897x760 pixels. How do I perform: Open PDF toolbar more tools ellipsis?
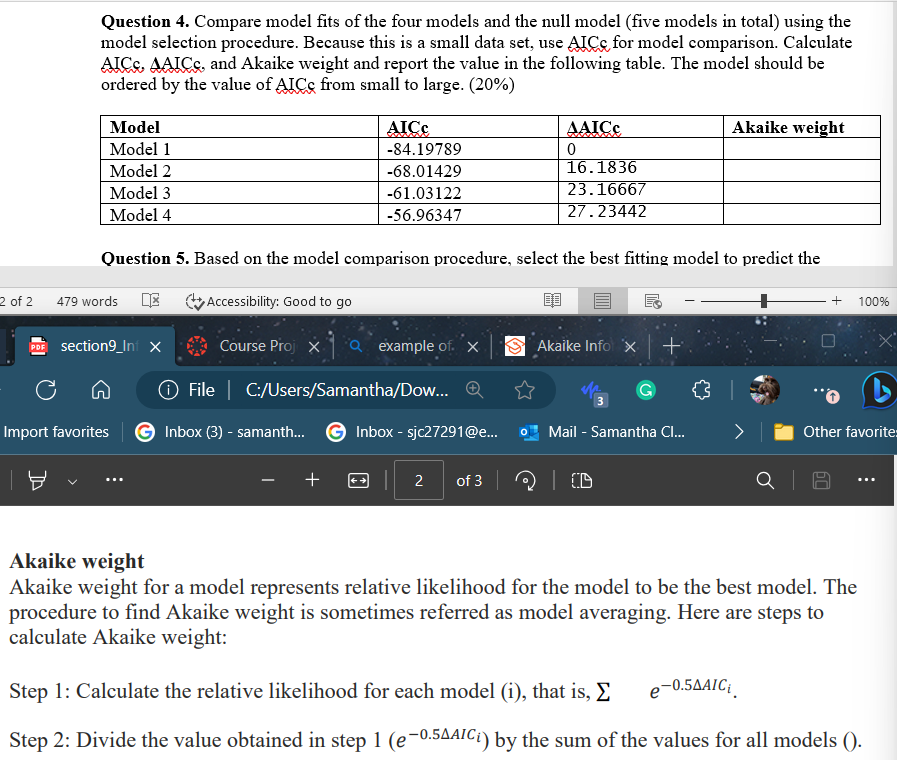click(x=114, y=479)
